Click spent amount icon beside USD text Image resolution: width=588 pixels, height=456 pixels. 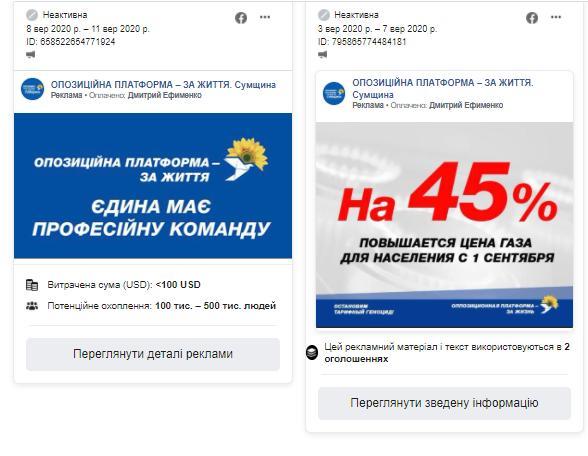pyautogui.click(x=32, y=285)
